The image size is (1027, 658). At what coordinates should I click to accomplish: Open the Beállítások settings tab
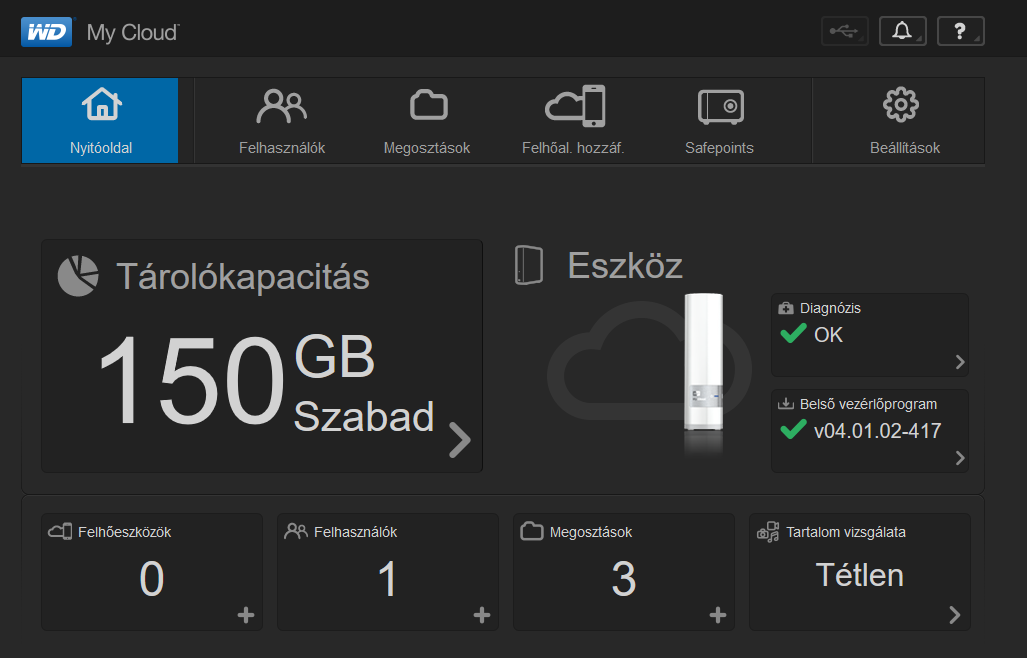905,120
